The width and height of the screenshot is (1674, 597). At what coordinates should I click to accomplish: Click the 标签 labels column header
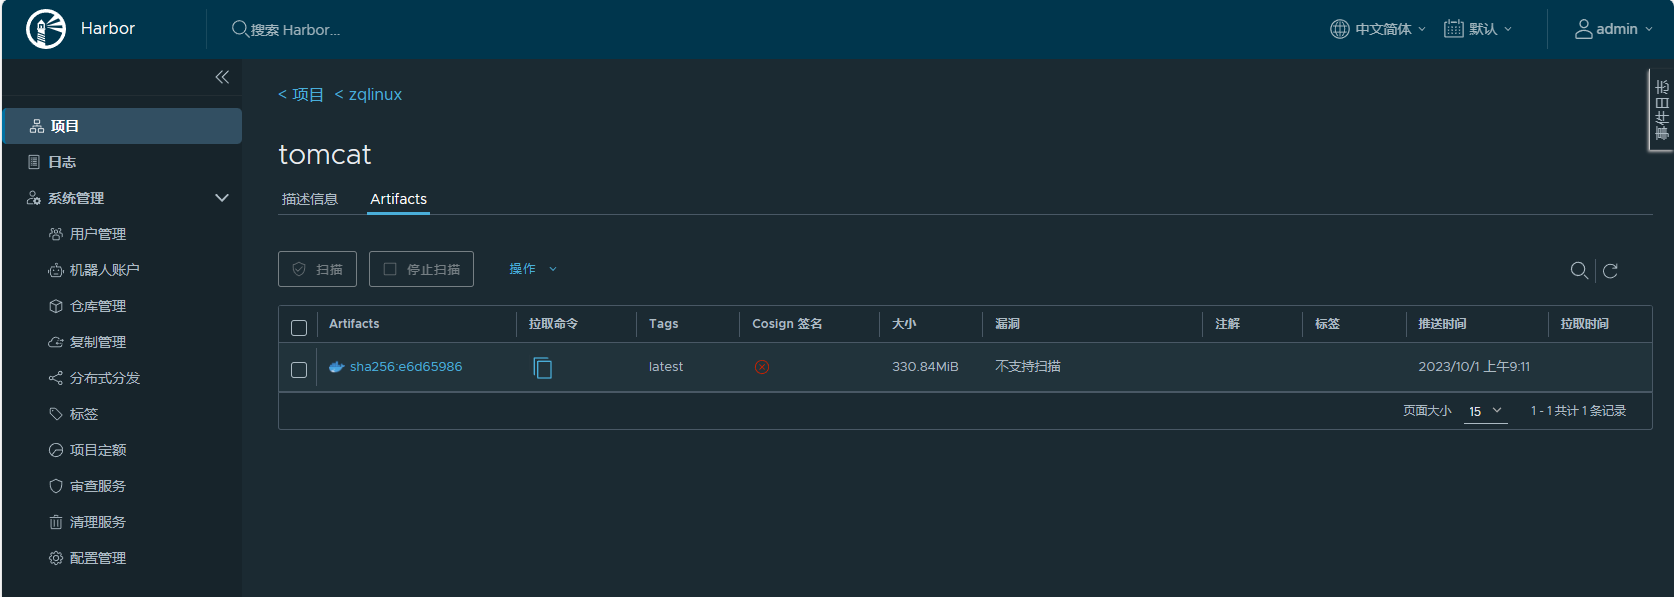tap(1327, 324)
